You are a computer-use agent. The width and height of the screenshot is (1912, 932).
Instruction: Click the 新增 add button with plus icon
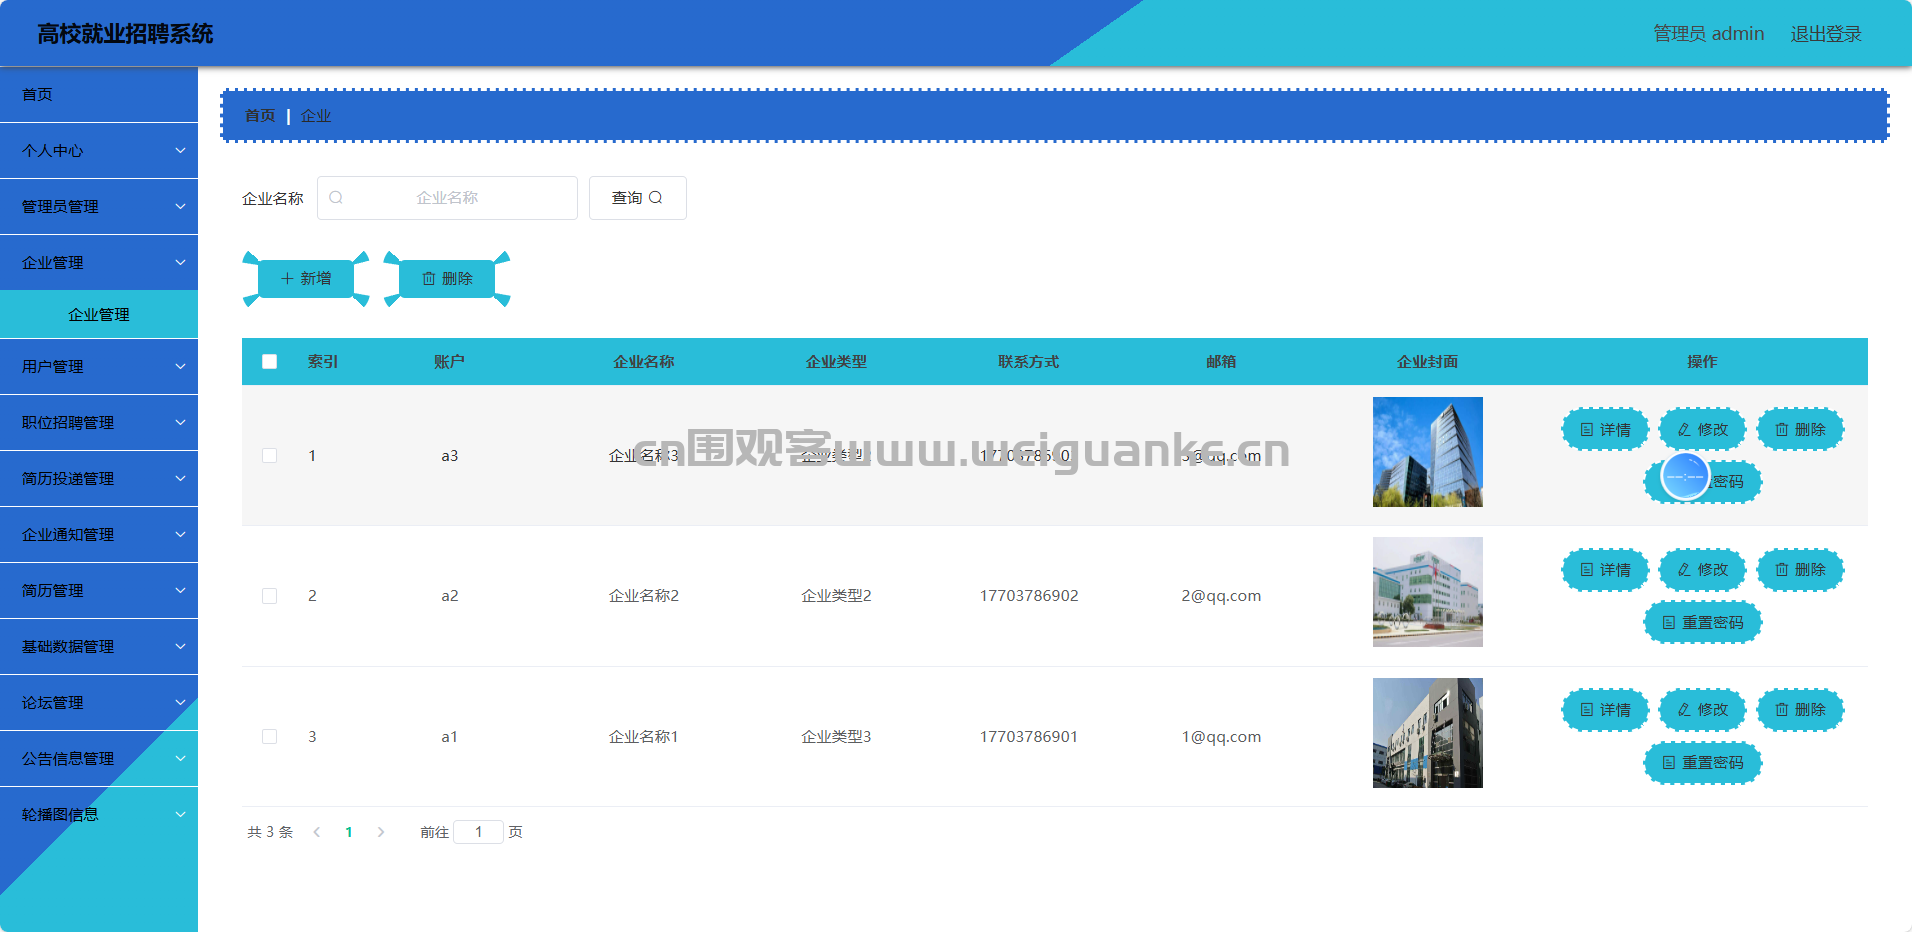[306, 279]
